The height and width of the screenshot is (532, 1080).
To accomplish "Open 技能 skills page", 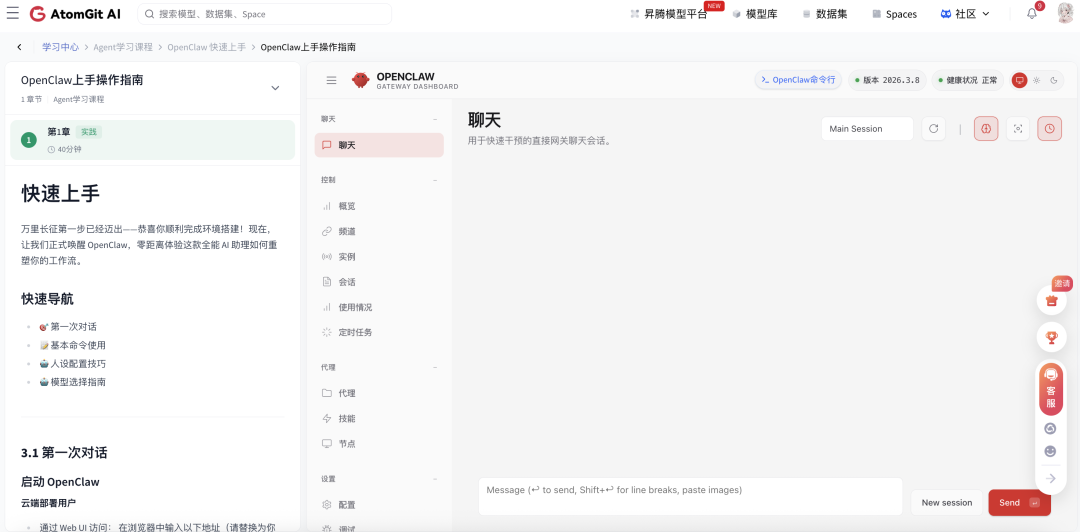I will pos(379,418).
